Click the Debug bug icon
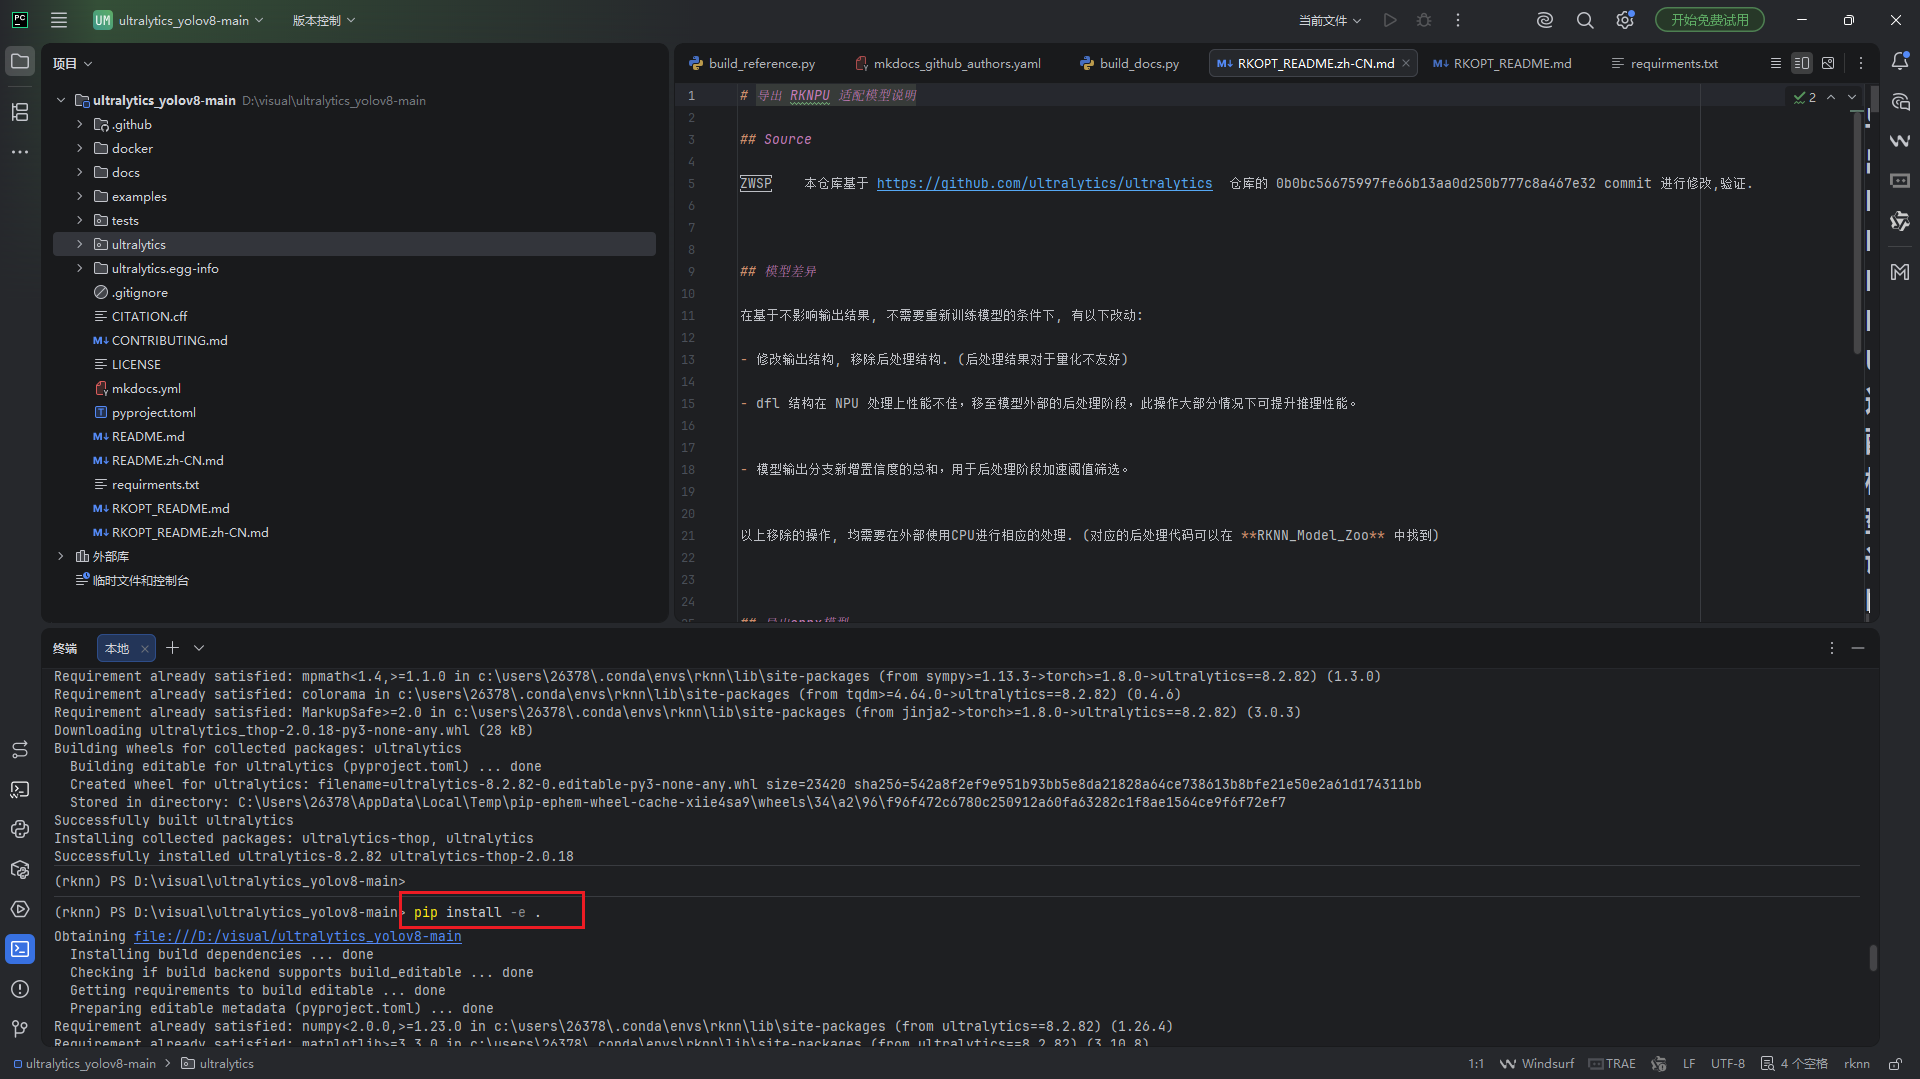This screenshot has height=1079, width=1920. [1424, 20]
